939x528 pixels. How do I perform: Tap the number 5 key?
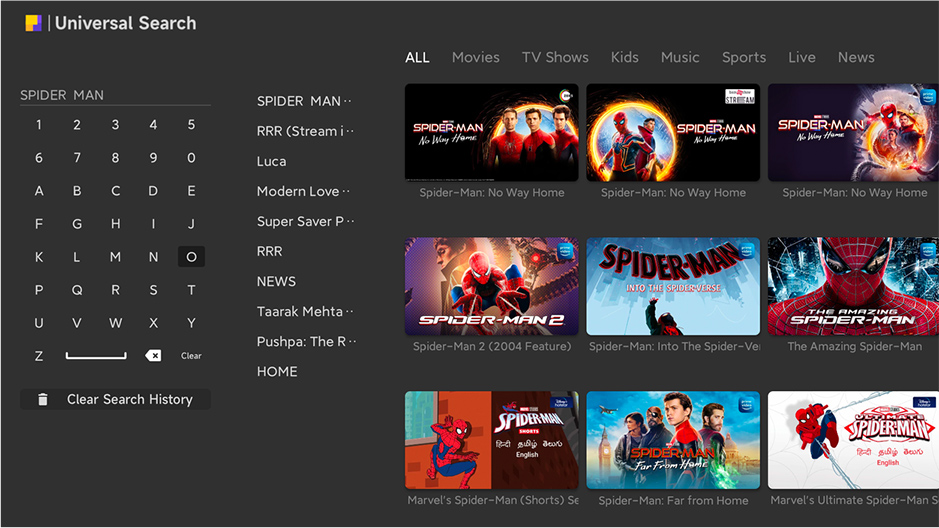(192, 125)
